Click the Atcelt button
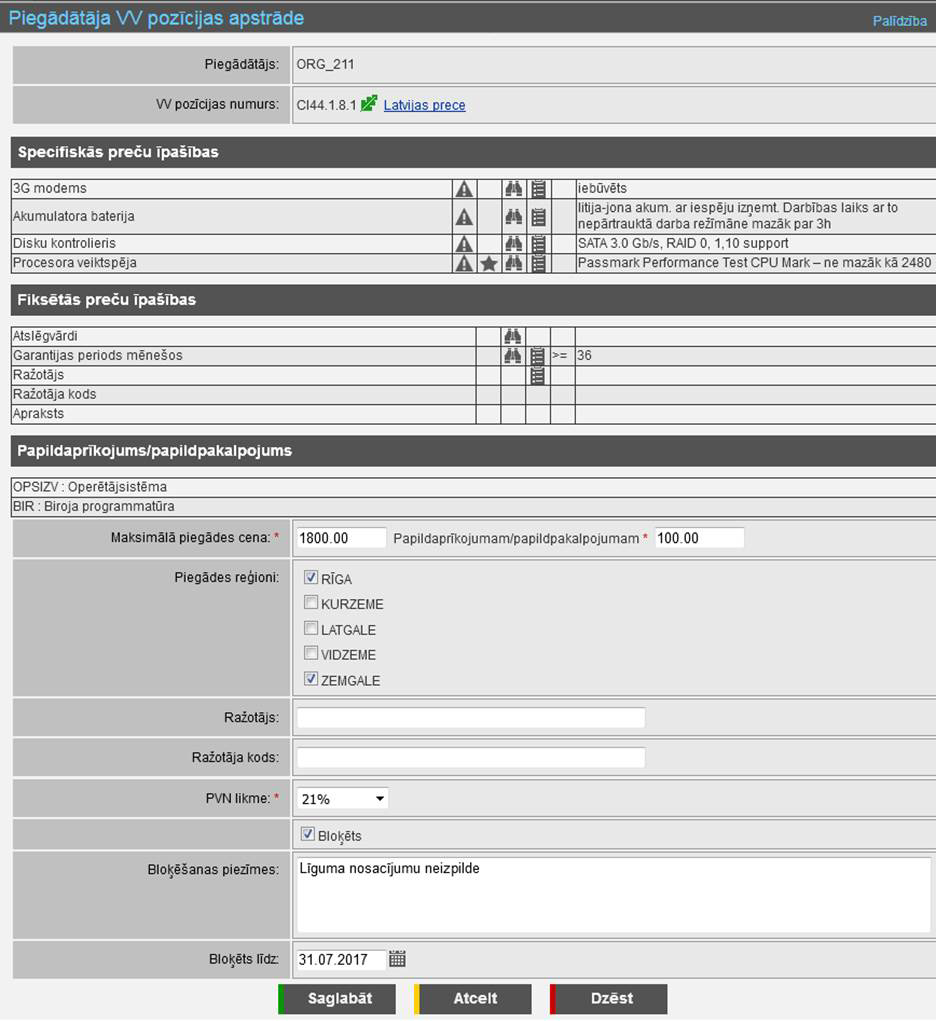936x1021 pixels. pyautogui.click(x=475, y=998)
